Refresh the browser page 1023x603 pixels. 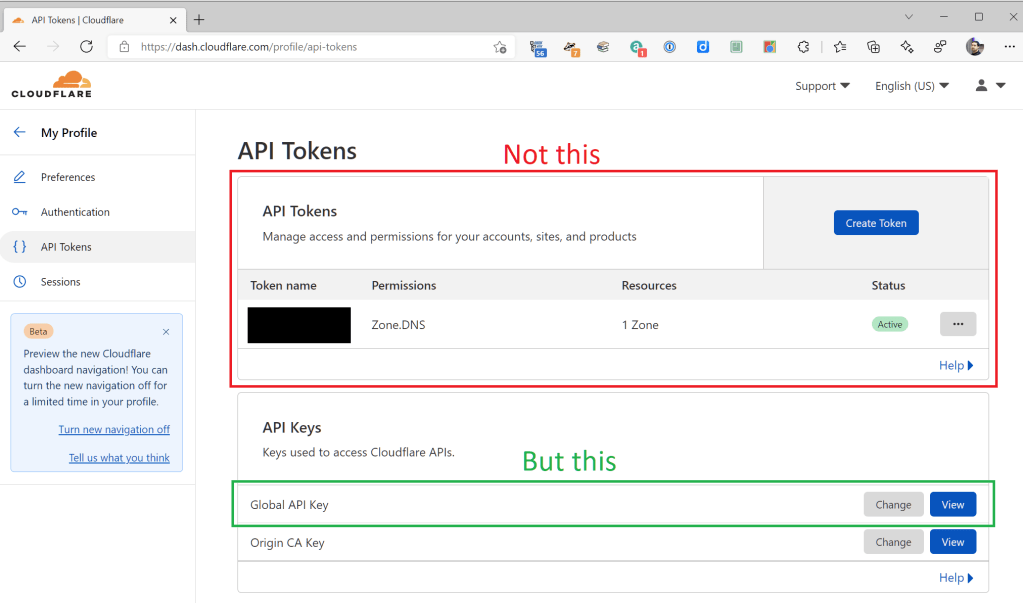(x=86, y=47)
